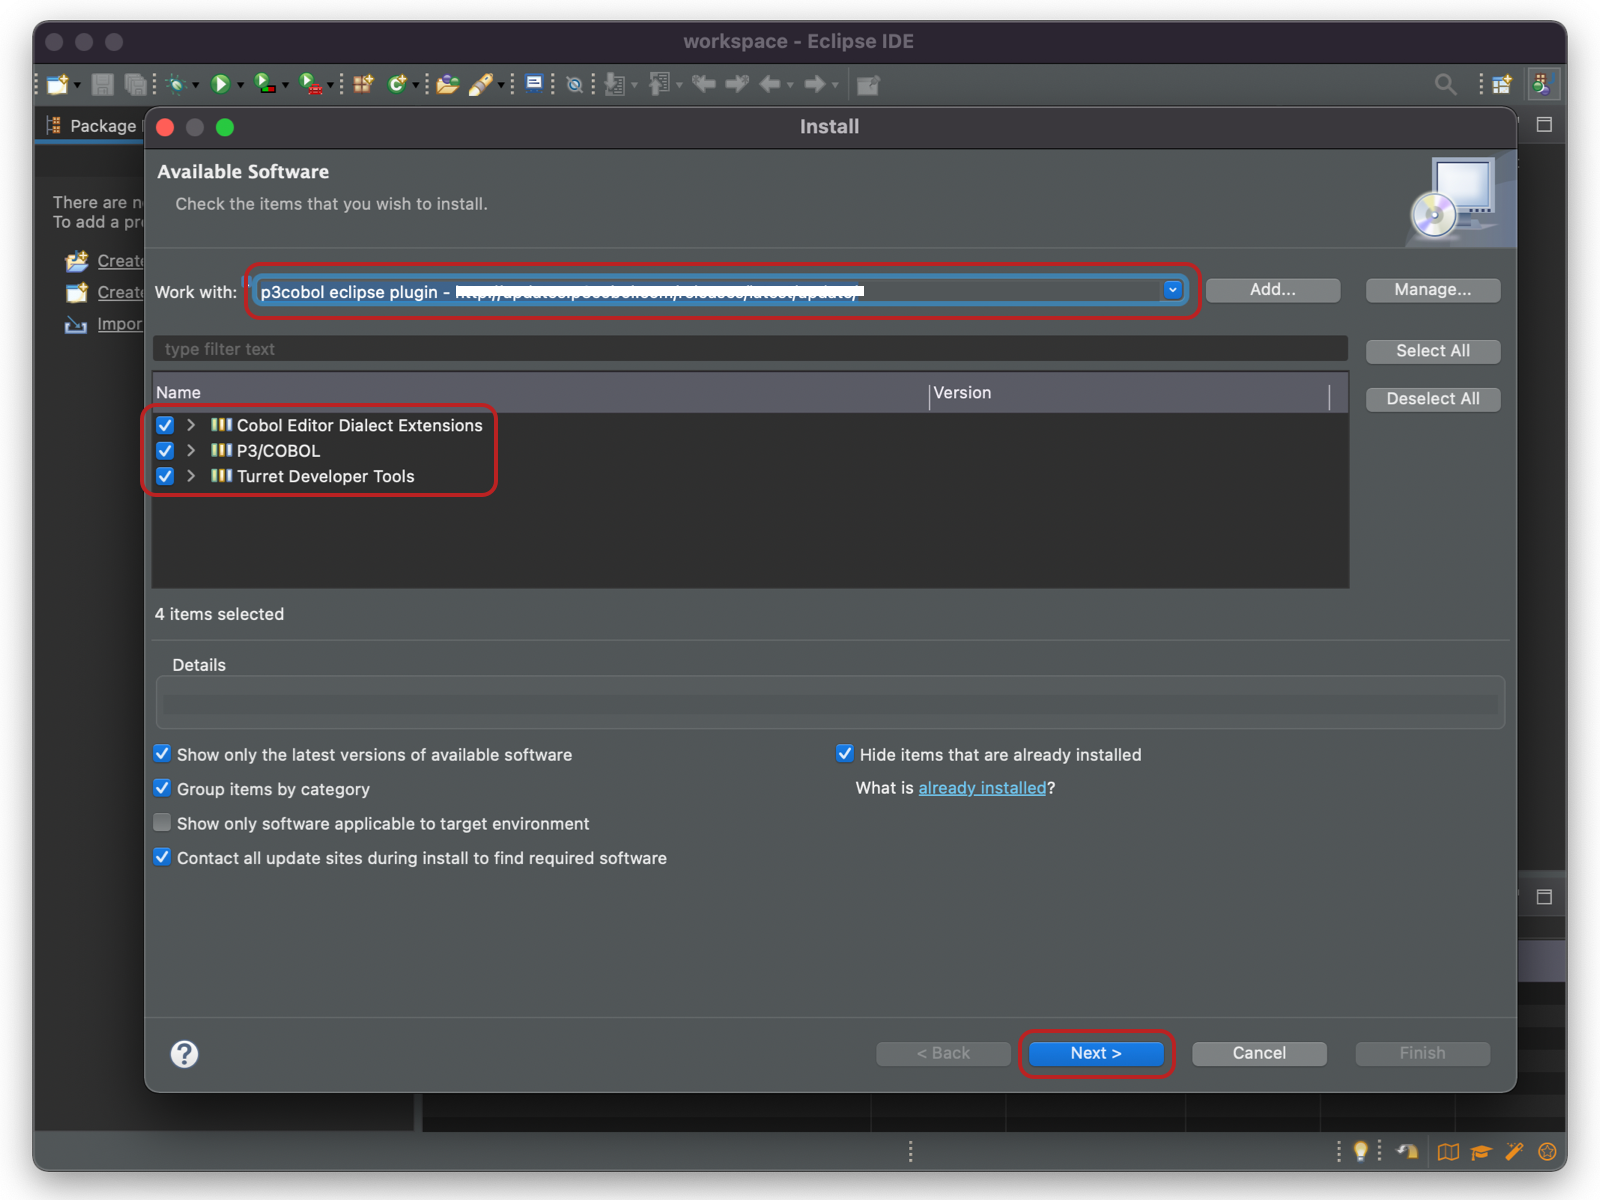
Task: Toggle Hide items that are already installed
Action: coord(845,754)
